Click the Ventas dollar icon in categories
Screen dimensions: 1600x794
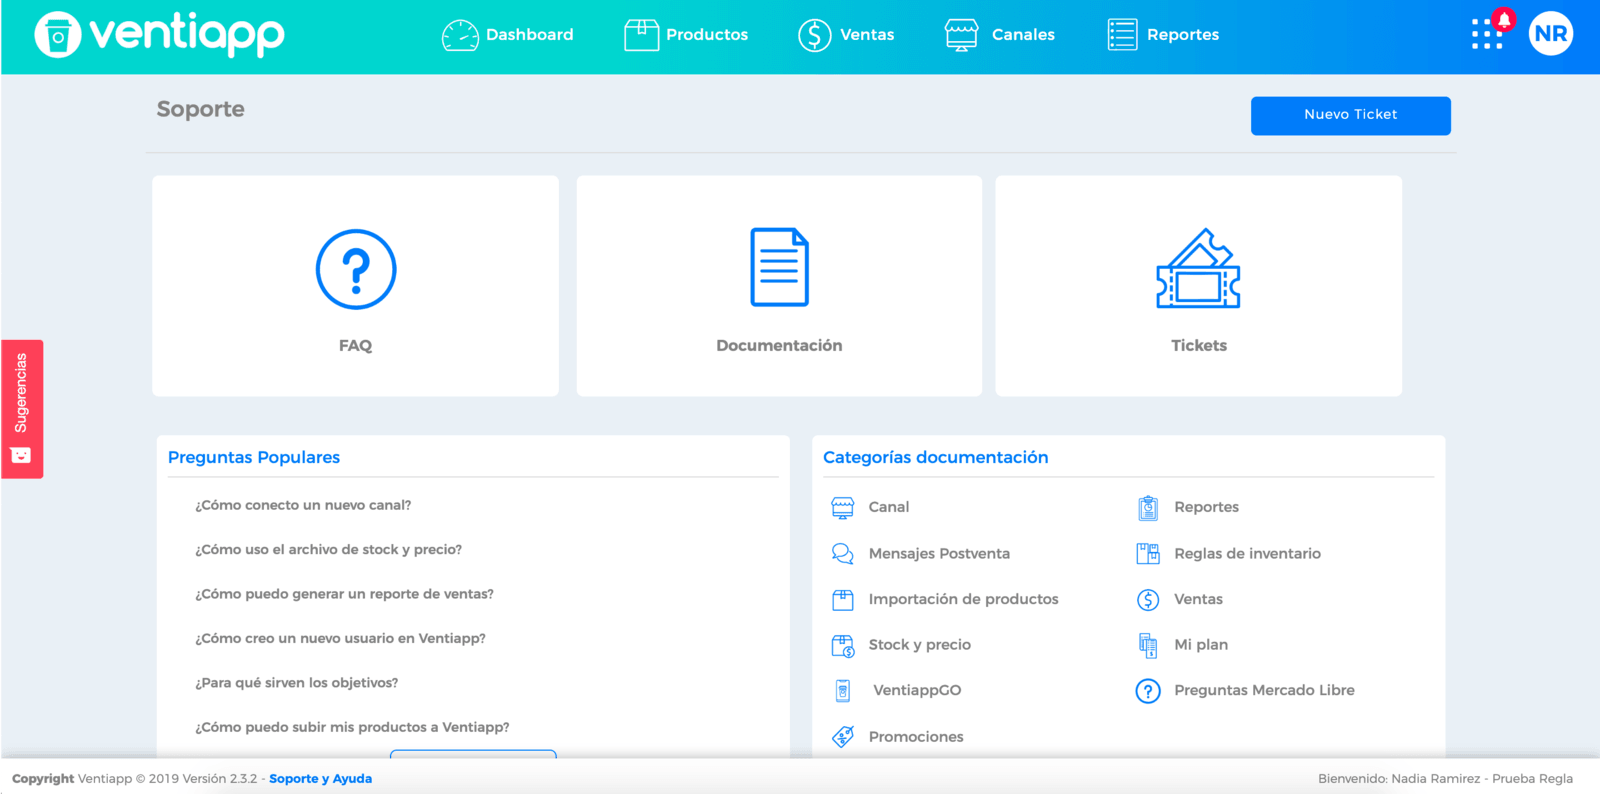1148,600
